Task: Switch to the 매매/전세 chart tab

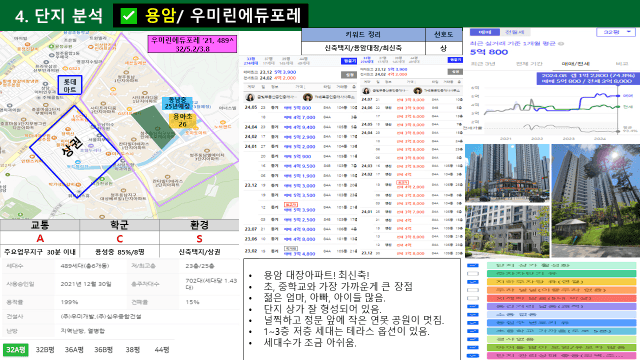Action: [576, 64]
